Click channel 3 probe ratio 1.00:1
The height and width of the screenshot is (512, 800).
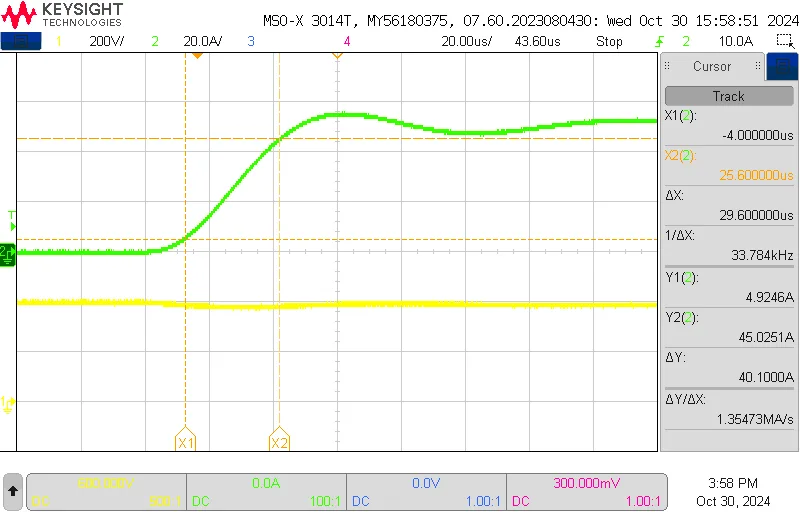(483, 501)
